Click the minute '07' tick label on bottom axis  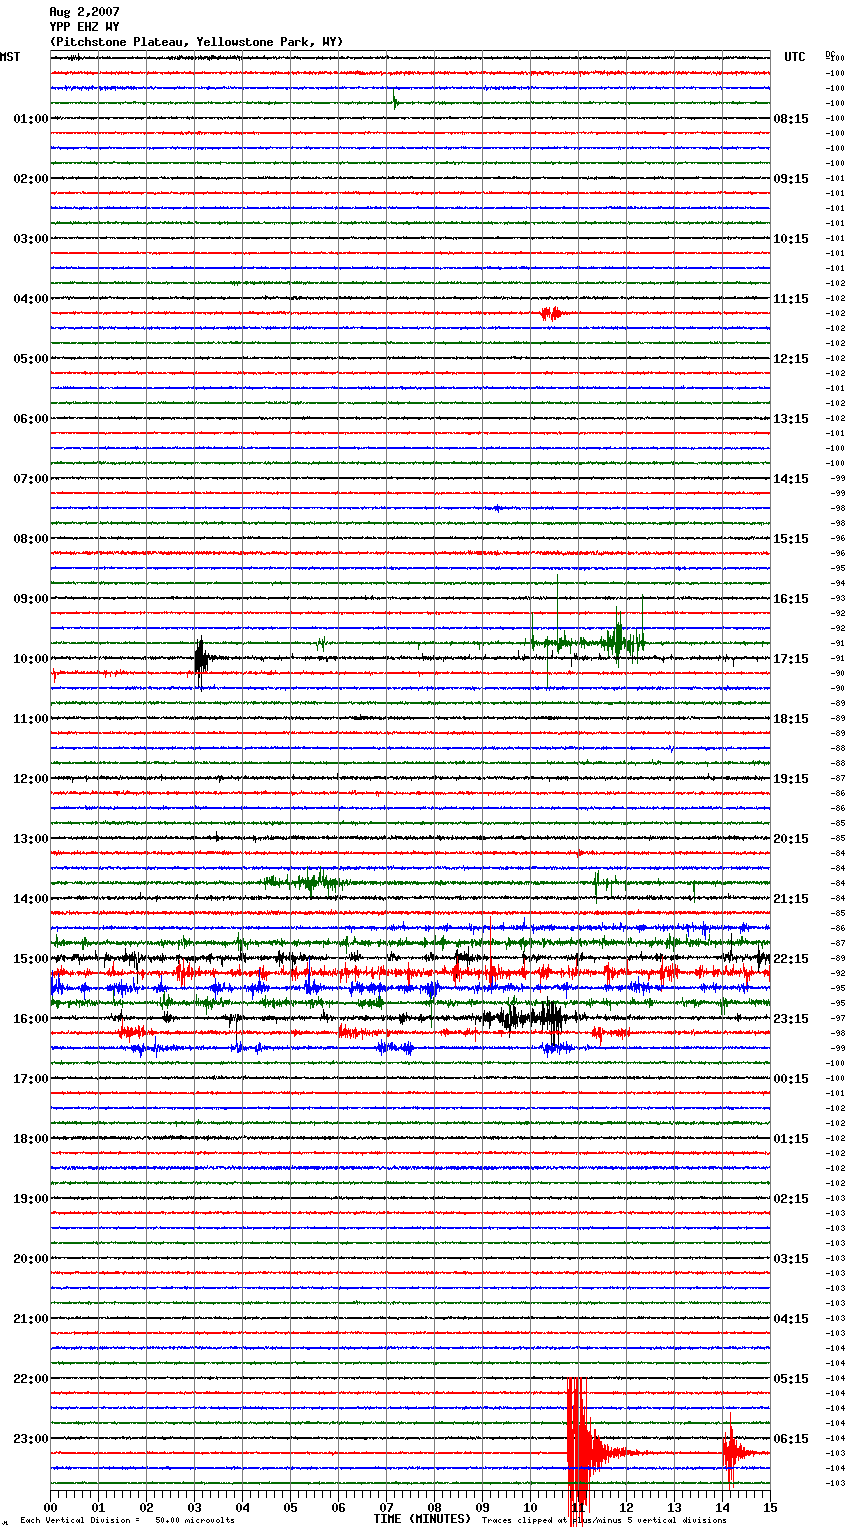click(x=386, y=1507)
